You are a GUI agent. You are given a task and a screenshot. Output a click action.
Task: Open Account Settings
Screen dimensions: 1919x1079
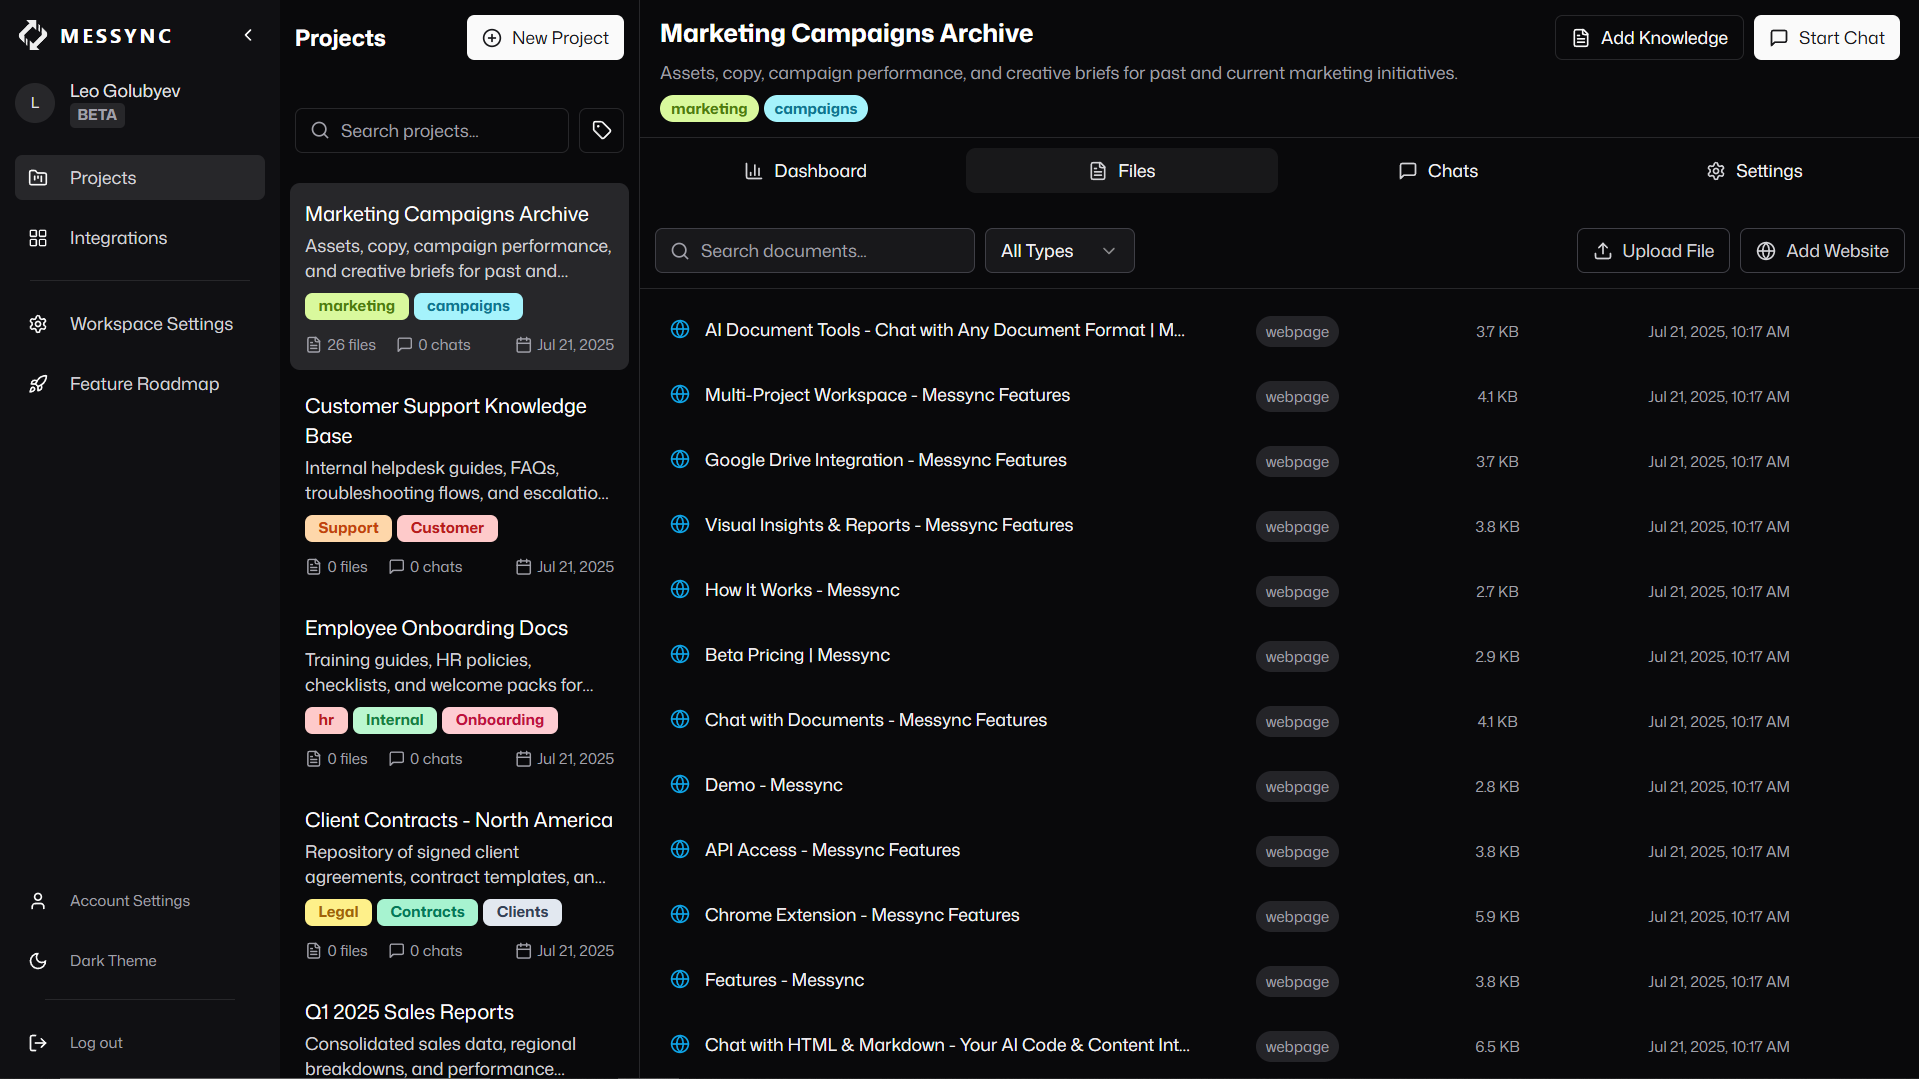tap(140, 901)
